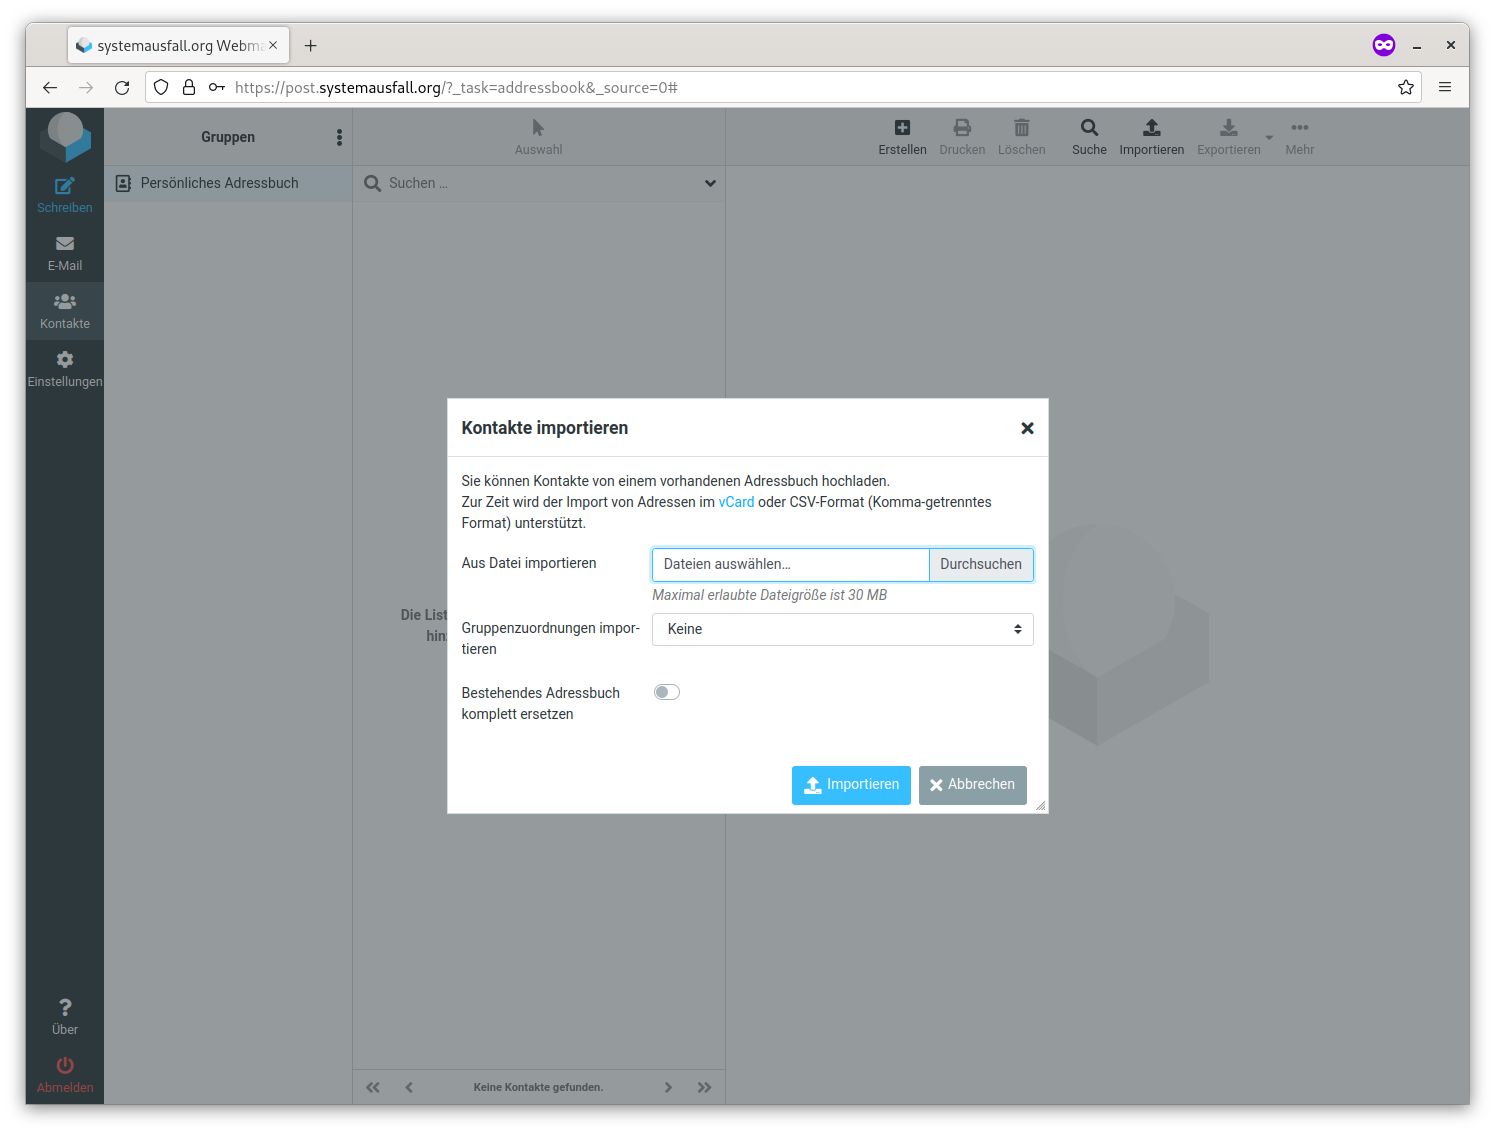
Task: Go to E-Mail in sidebar
Action: (65, 253)
